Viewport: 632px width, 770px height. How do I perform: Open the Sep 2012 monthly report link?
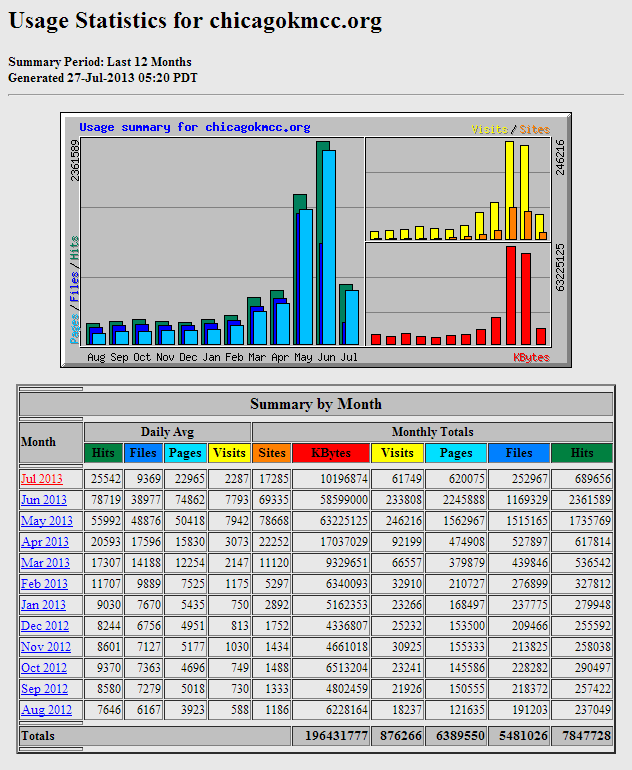(44, 689)
